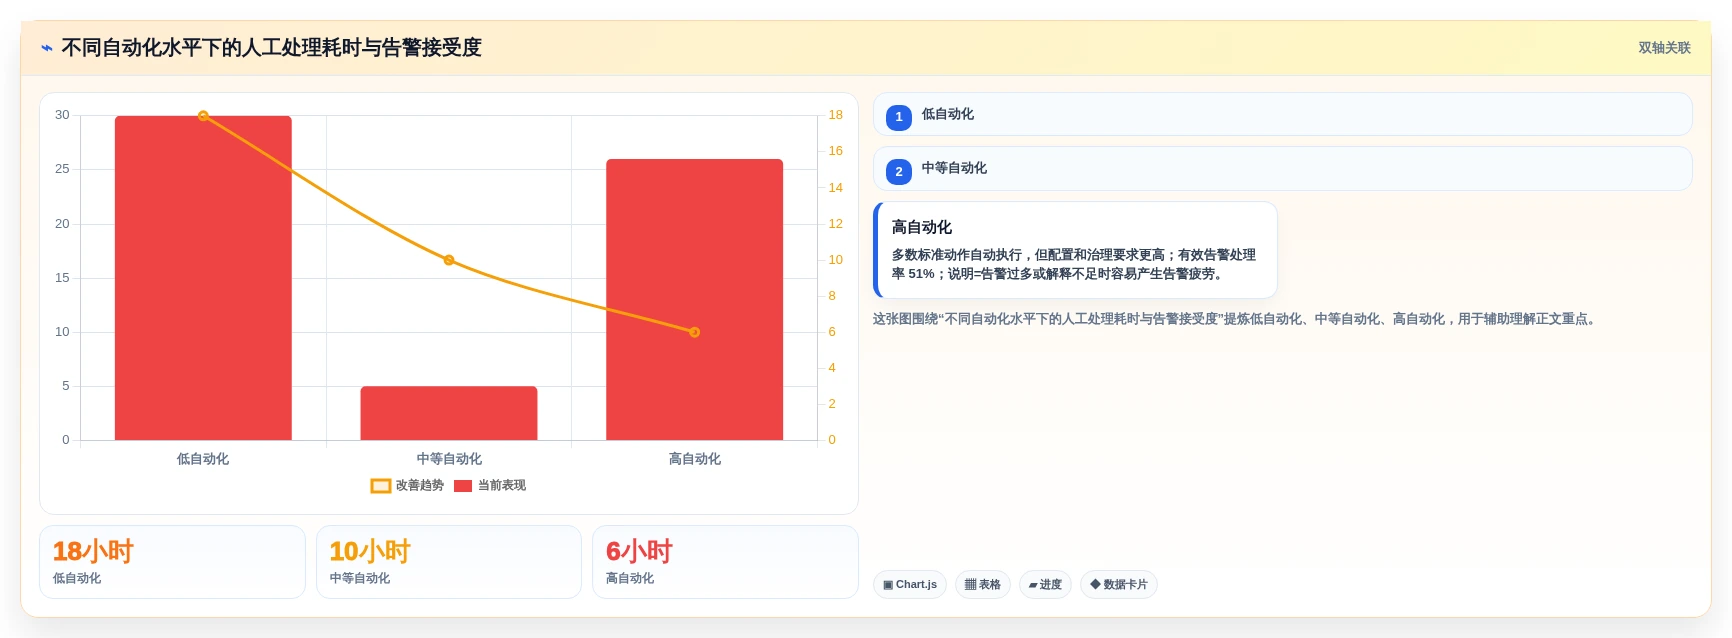1732x638 pixels.
Task: Click the number 2 circle badge
Action: [899, 172]
